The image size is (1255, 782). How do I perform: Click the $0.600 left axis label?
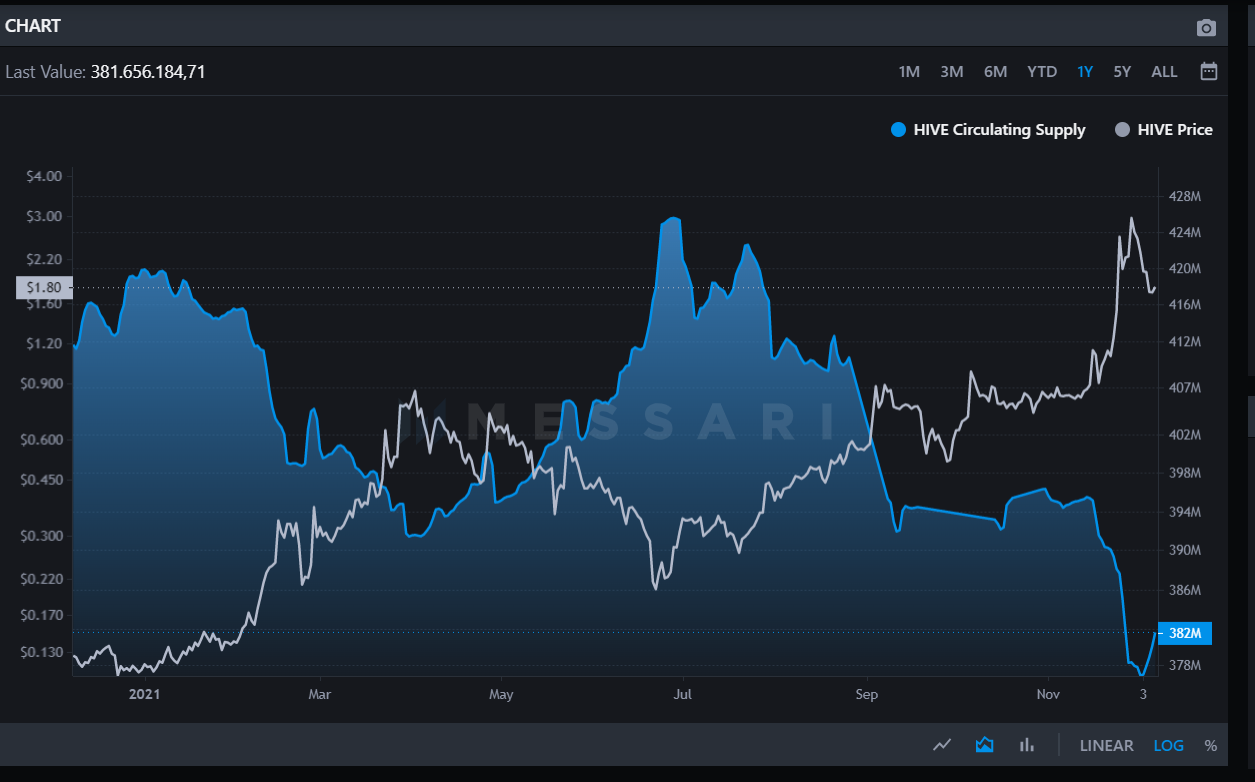(41, 439)
